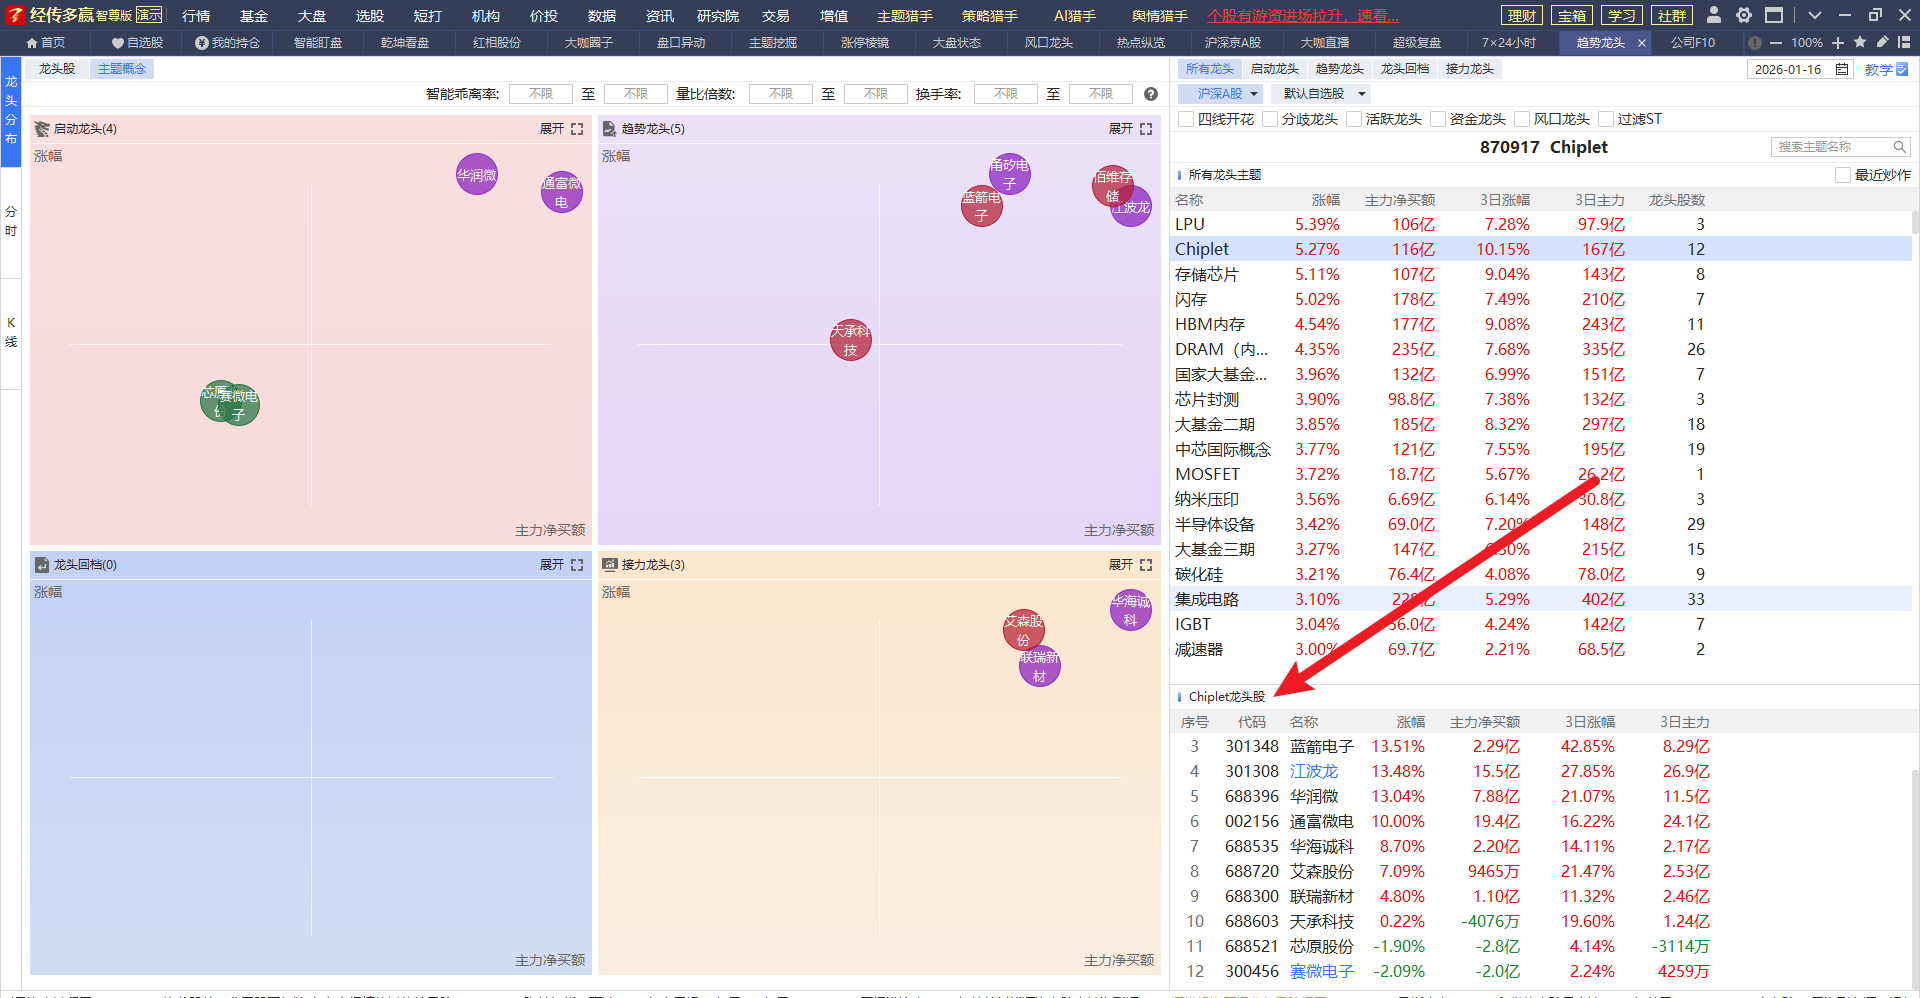Check the 最近炒作 checkbox

tap(1843, 175)
